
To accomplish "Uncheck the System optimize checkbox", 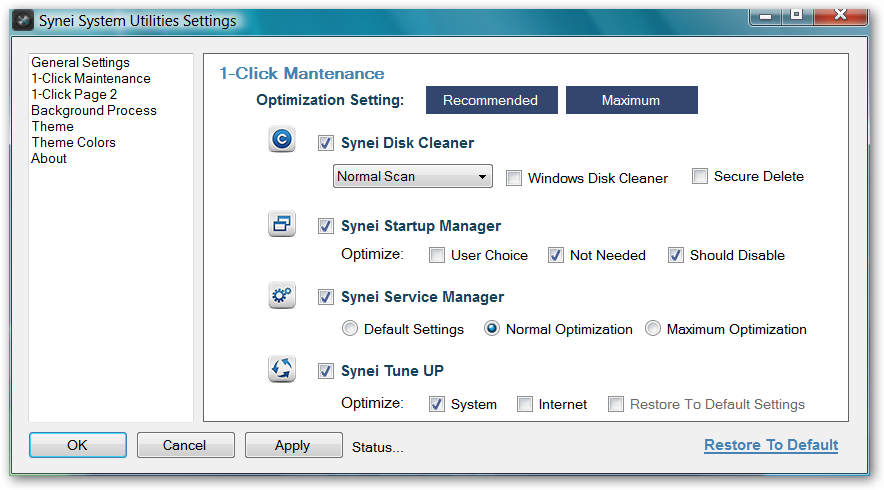I will [x=436, y=404].
